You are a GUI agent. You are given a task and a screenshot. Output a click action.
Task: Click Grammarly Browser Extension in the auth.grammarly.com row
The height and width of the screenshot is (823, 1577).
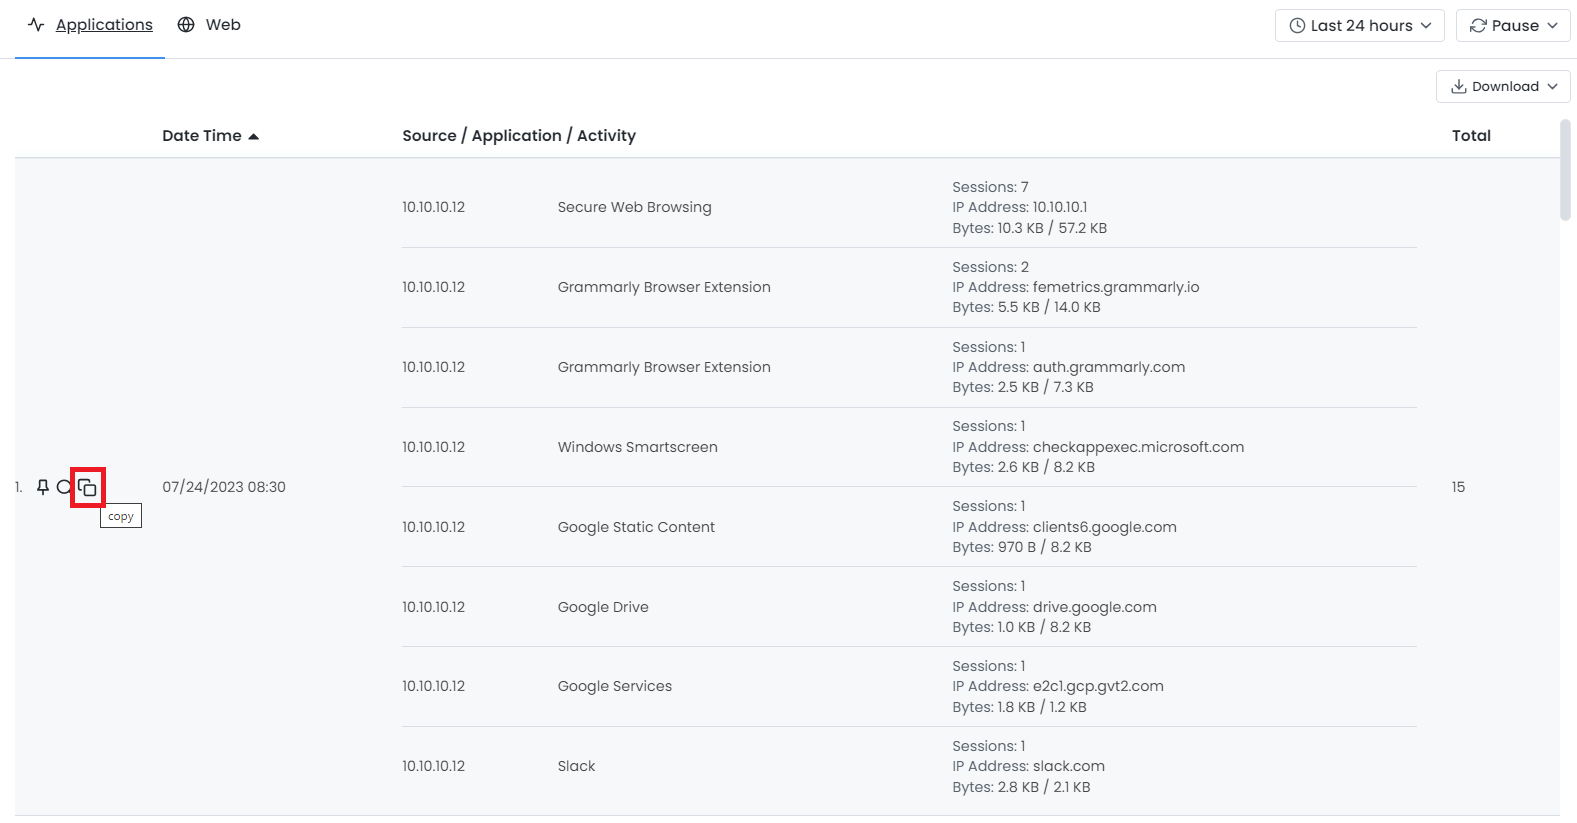pos(664,367)
